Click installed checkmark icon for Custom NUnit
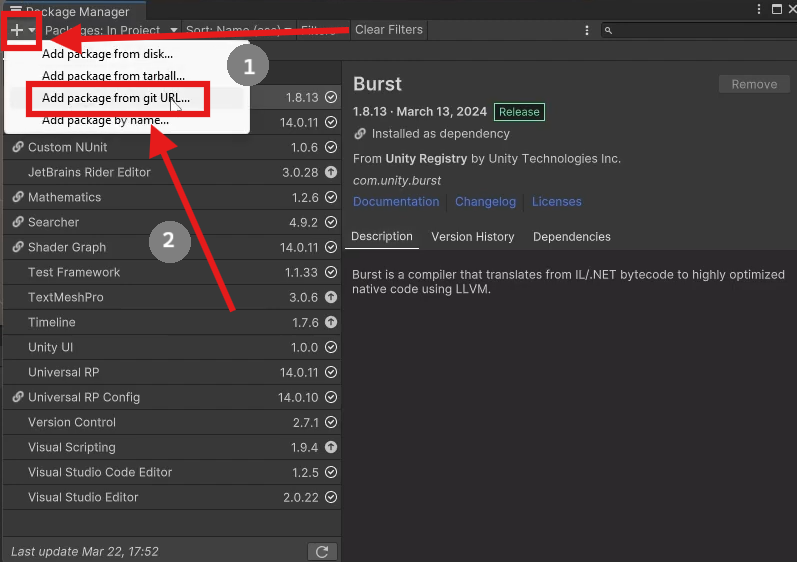The width and height of the screenshot is (797, 562). pyautogui.click(x=331, y=147)
